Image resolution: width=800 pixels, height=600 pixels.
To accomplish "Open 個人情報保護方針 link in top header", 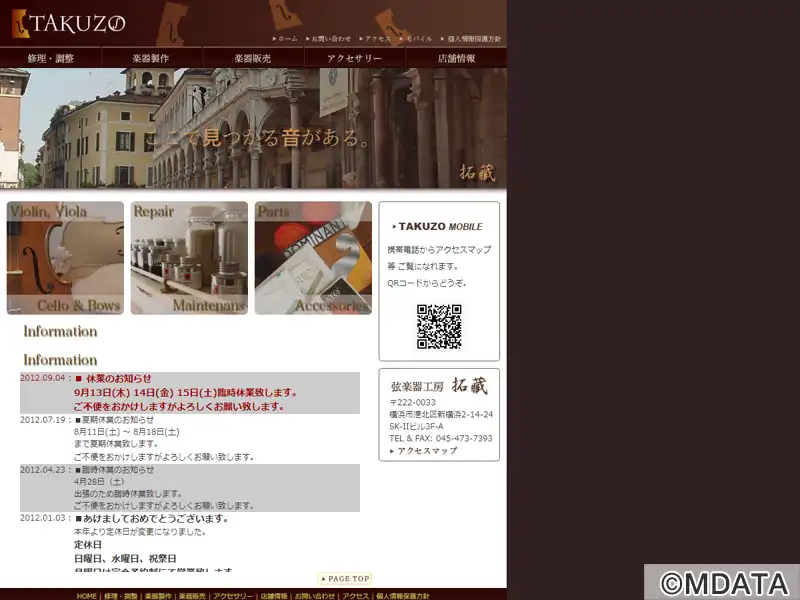I will coord(471,39).
